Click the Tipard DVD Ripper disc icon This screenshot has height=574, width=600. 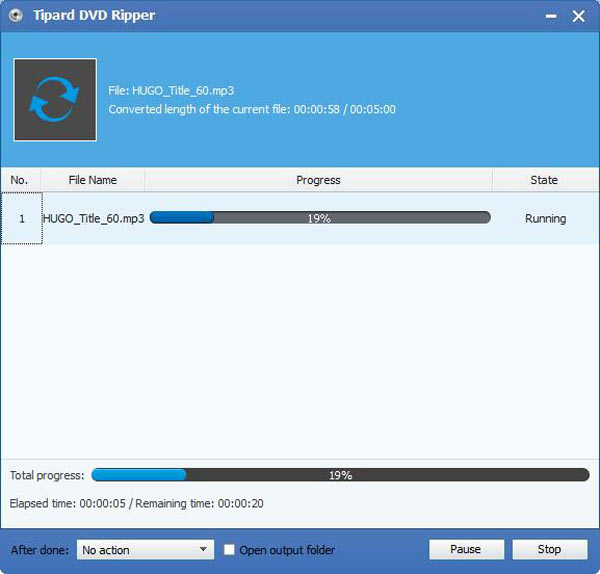(16, 16)
